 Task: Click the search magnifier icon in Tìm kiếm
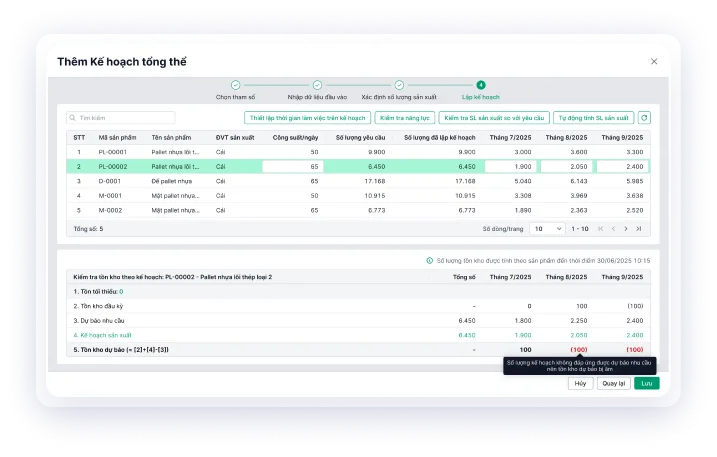coord(73,118)
